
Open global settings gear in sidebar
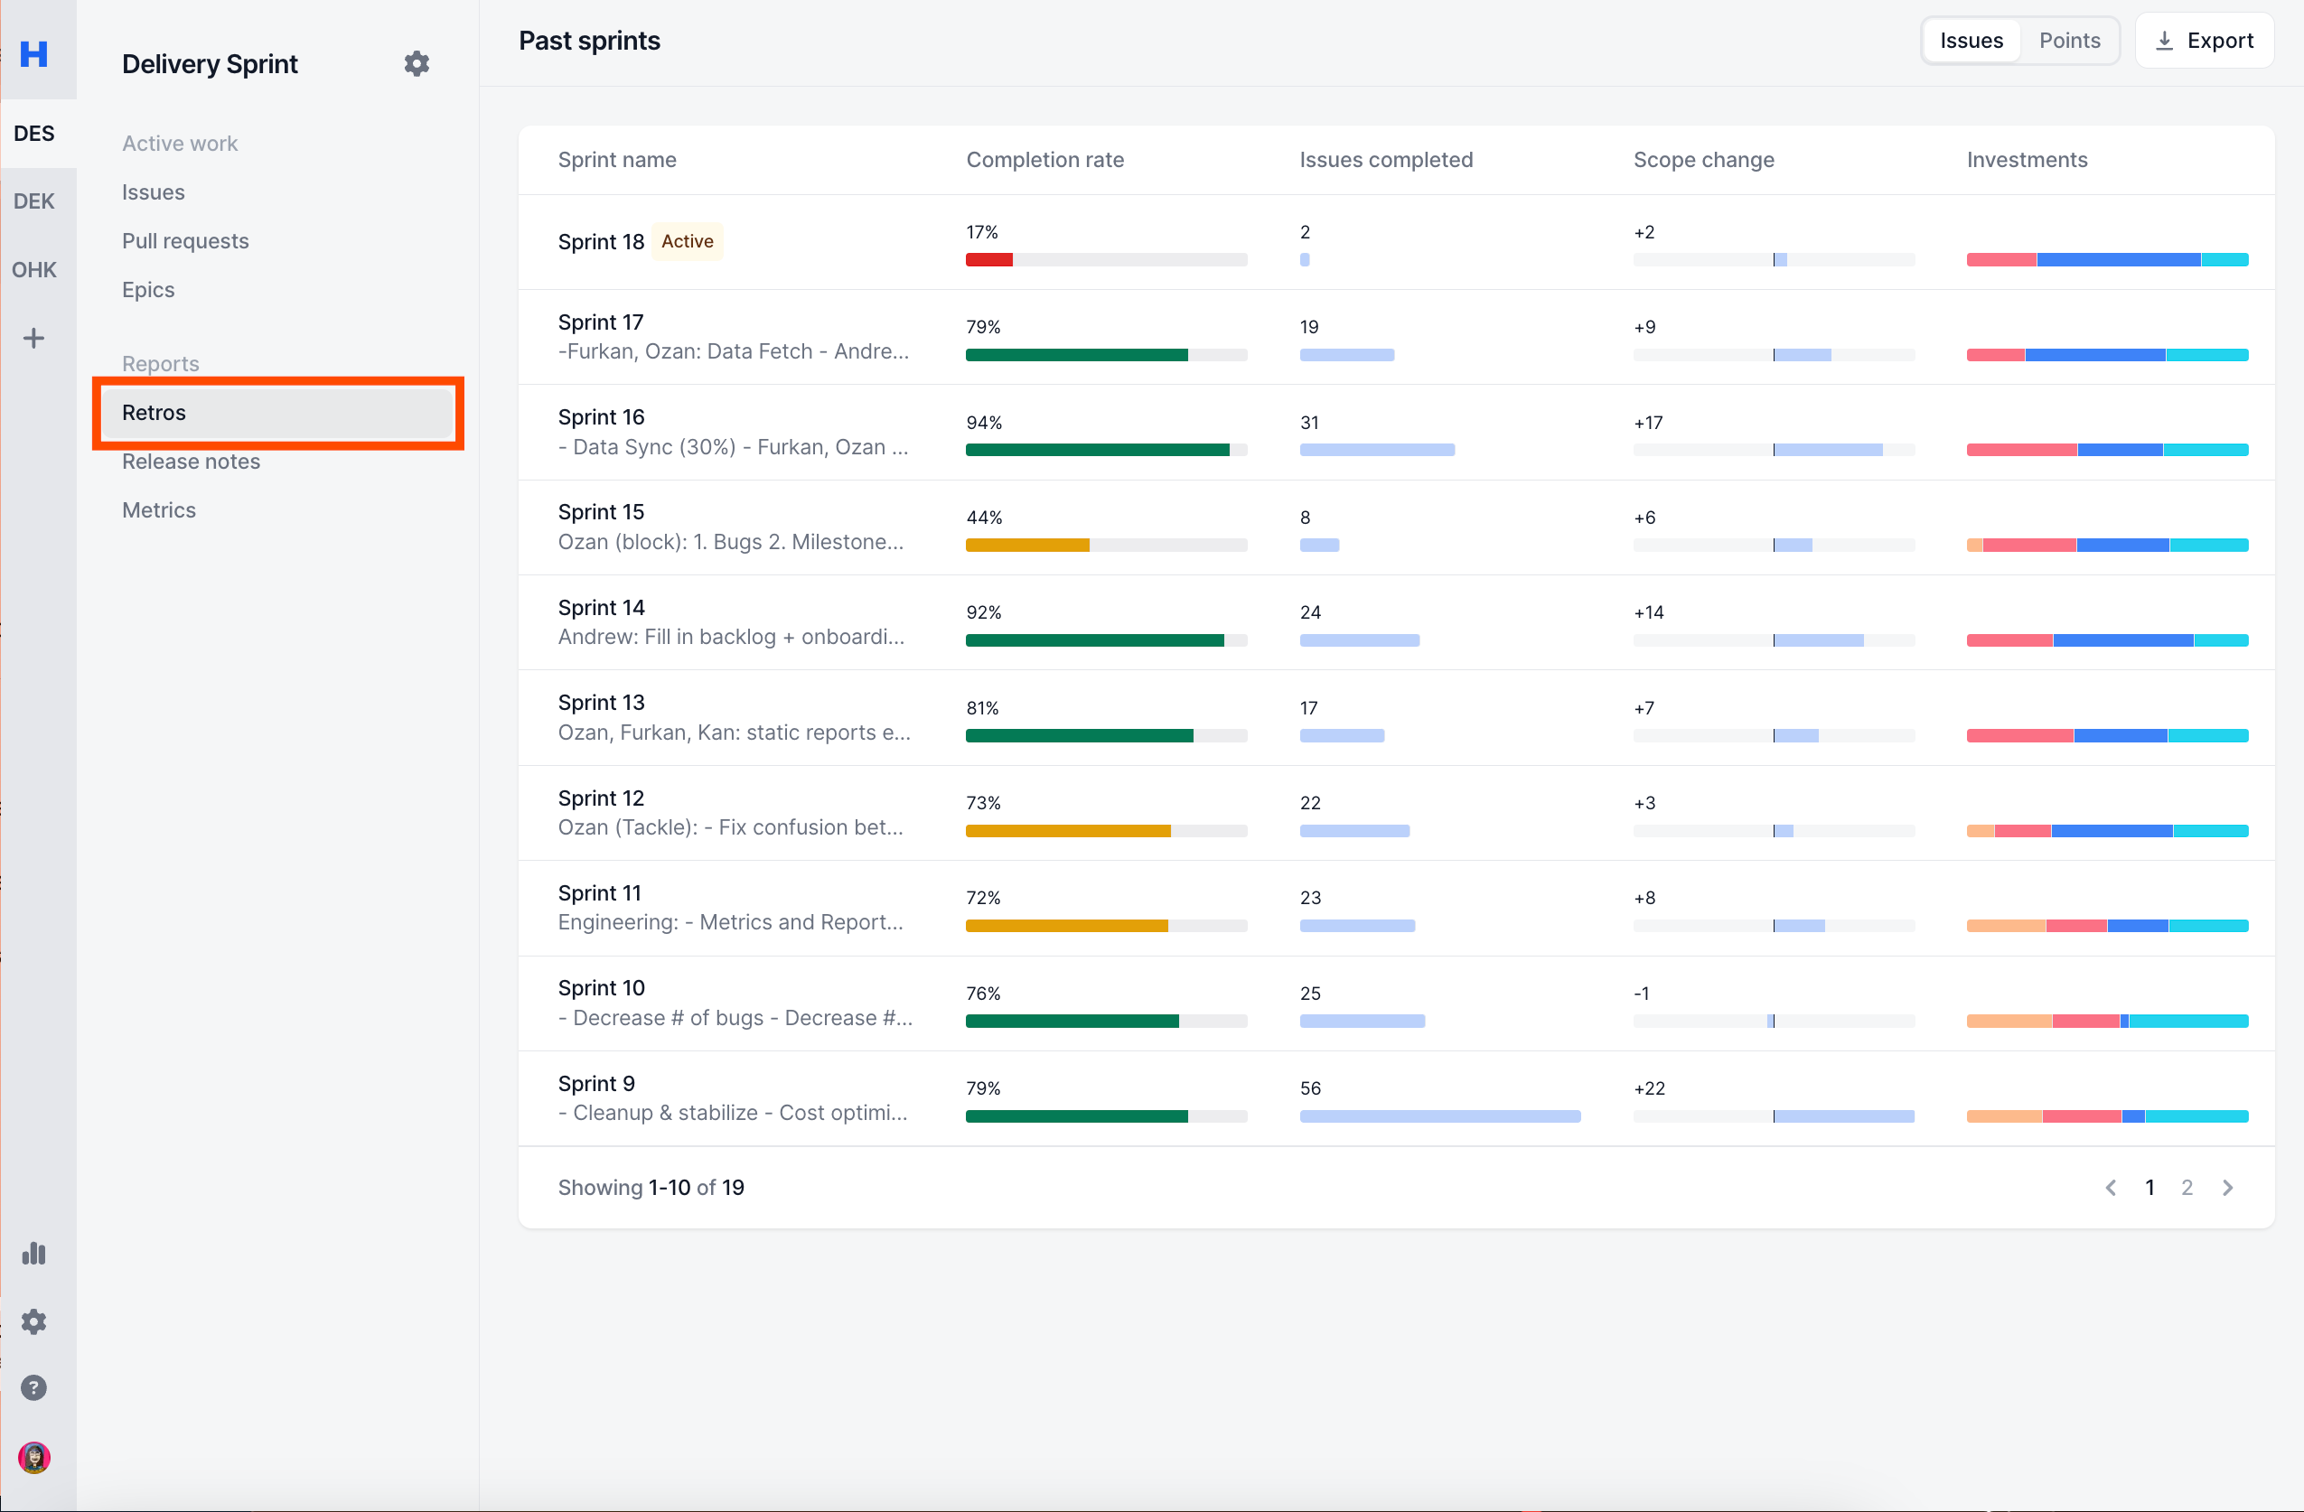[x=34, y=1321]
